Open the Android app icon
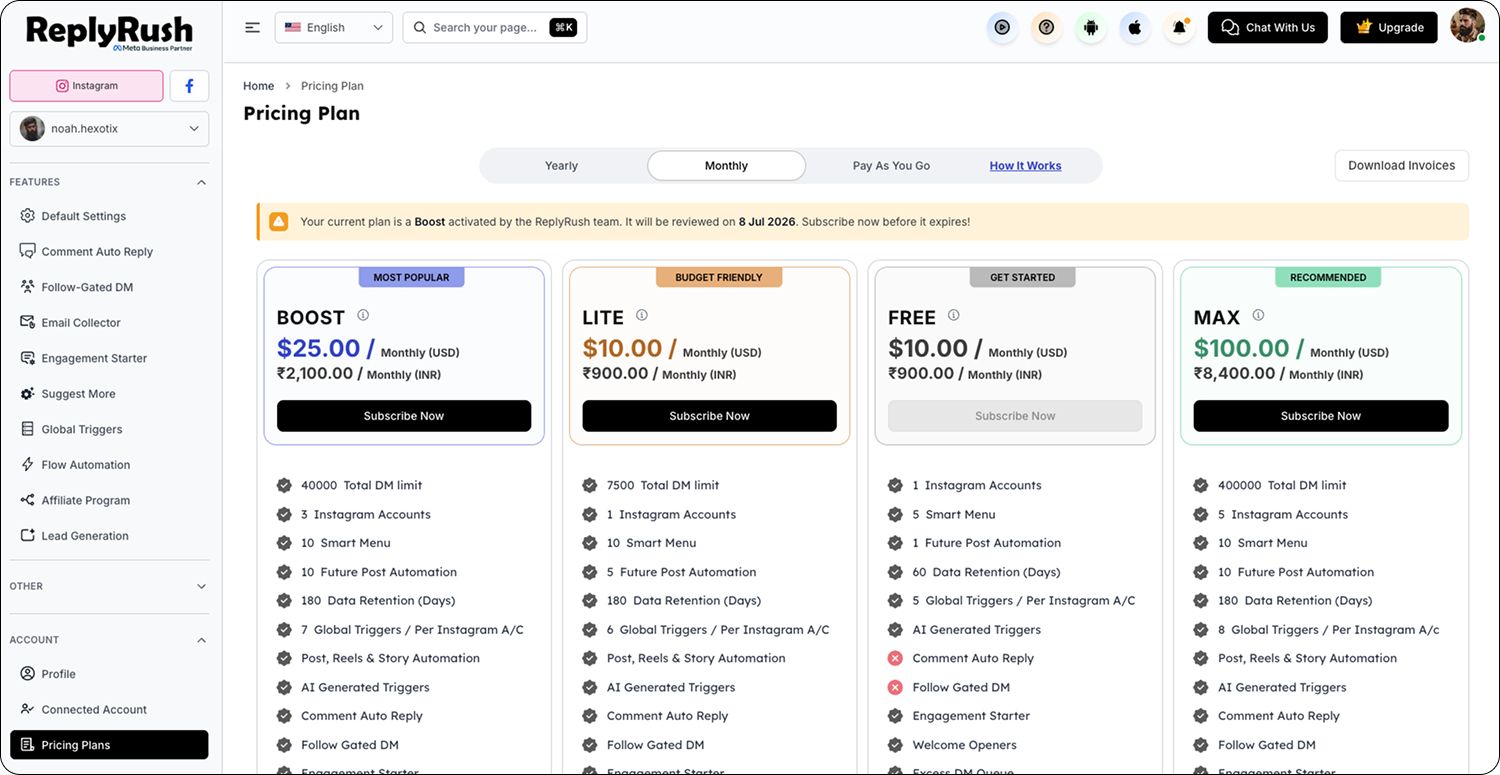 [x=1091, y=28]
